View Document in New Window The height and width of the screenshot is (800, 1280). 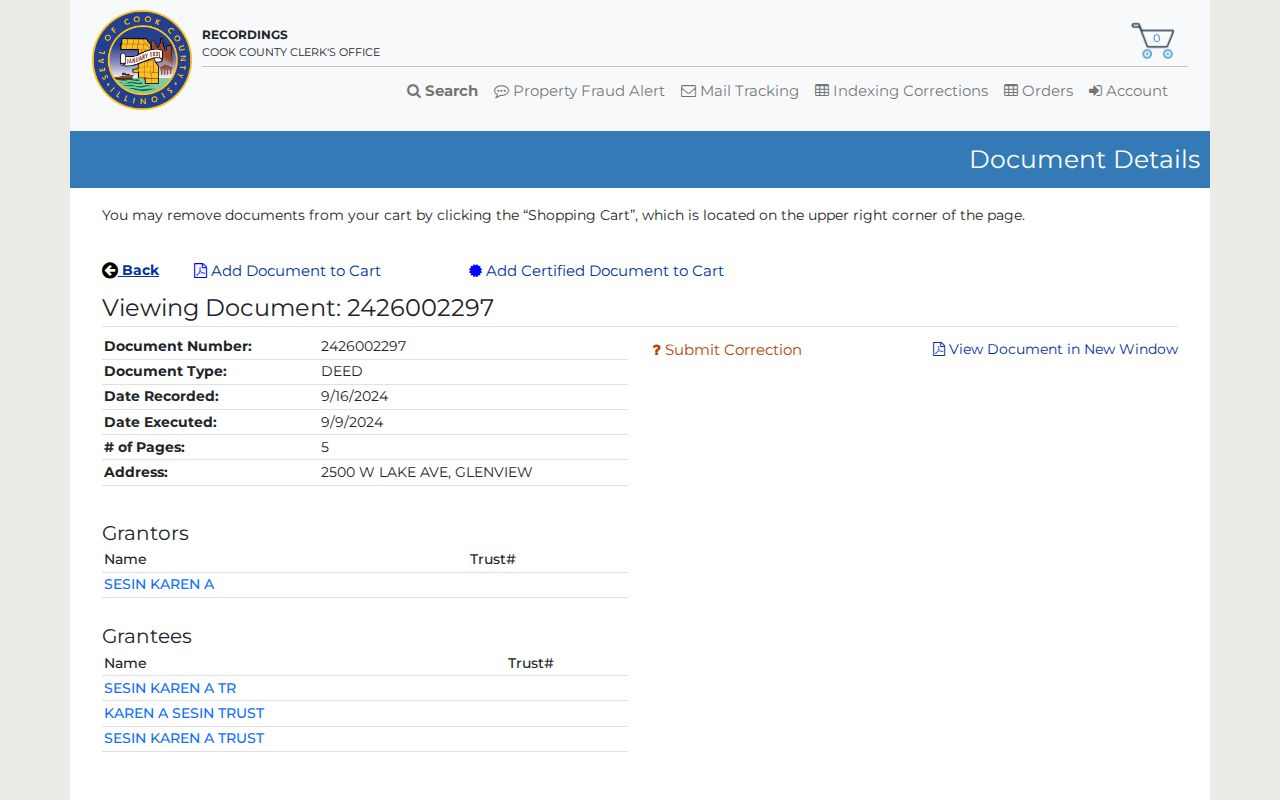coord(1055,349)
